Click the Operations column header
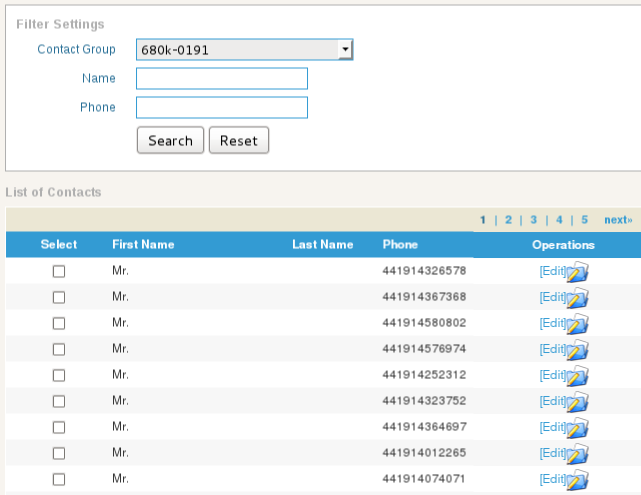This screenshot has width=641, height=495. [x=563, y=245]
